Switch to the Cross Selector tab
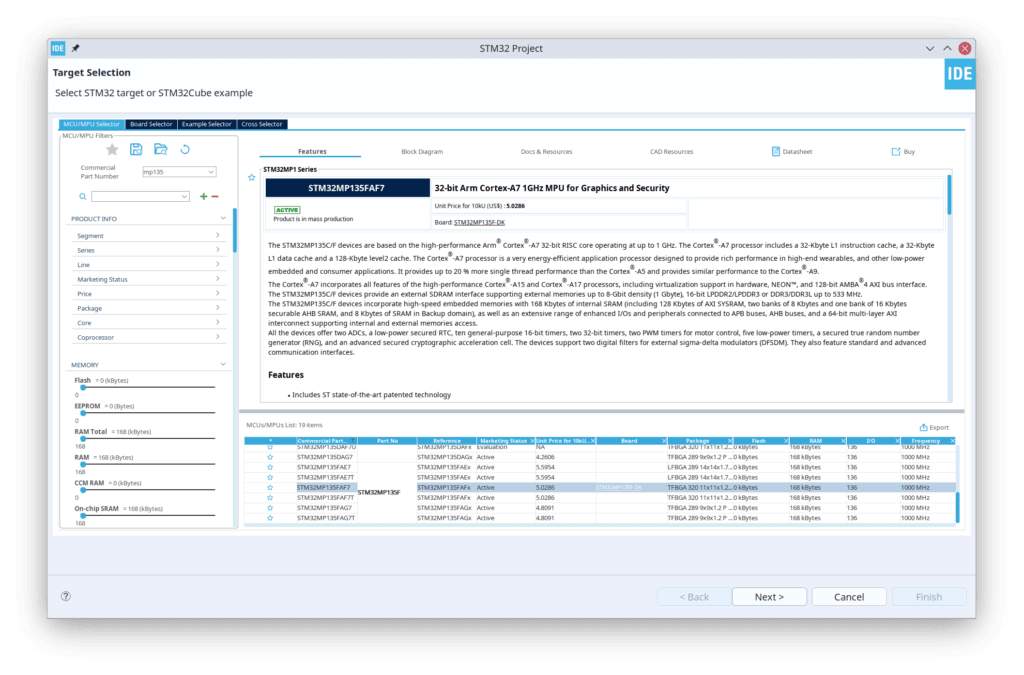 click(x=262, y=124)
